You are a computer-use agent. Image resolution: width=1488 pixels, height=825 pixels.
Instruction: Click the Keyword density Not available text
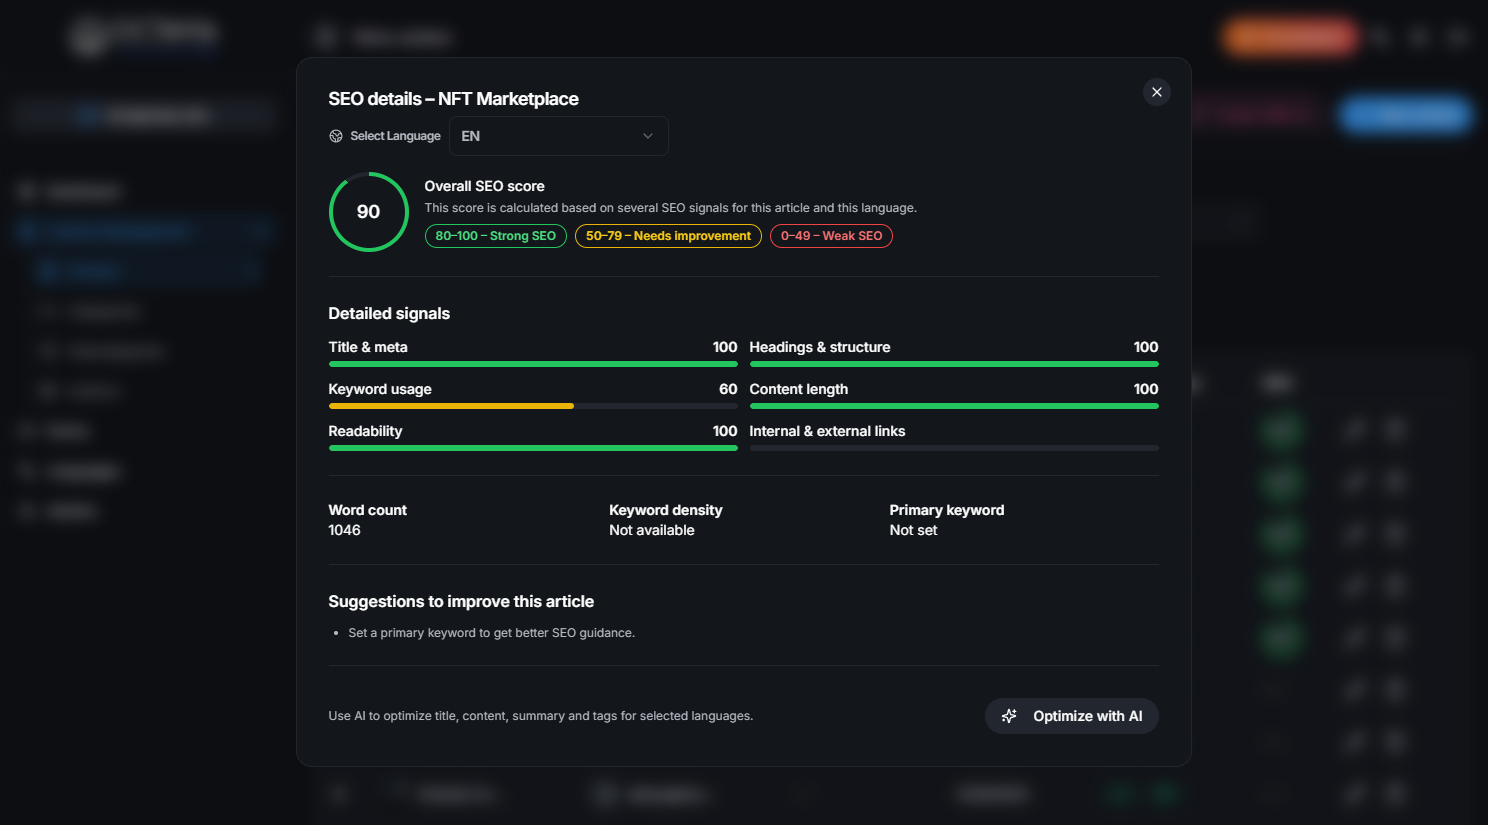[651, 530]
